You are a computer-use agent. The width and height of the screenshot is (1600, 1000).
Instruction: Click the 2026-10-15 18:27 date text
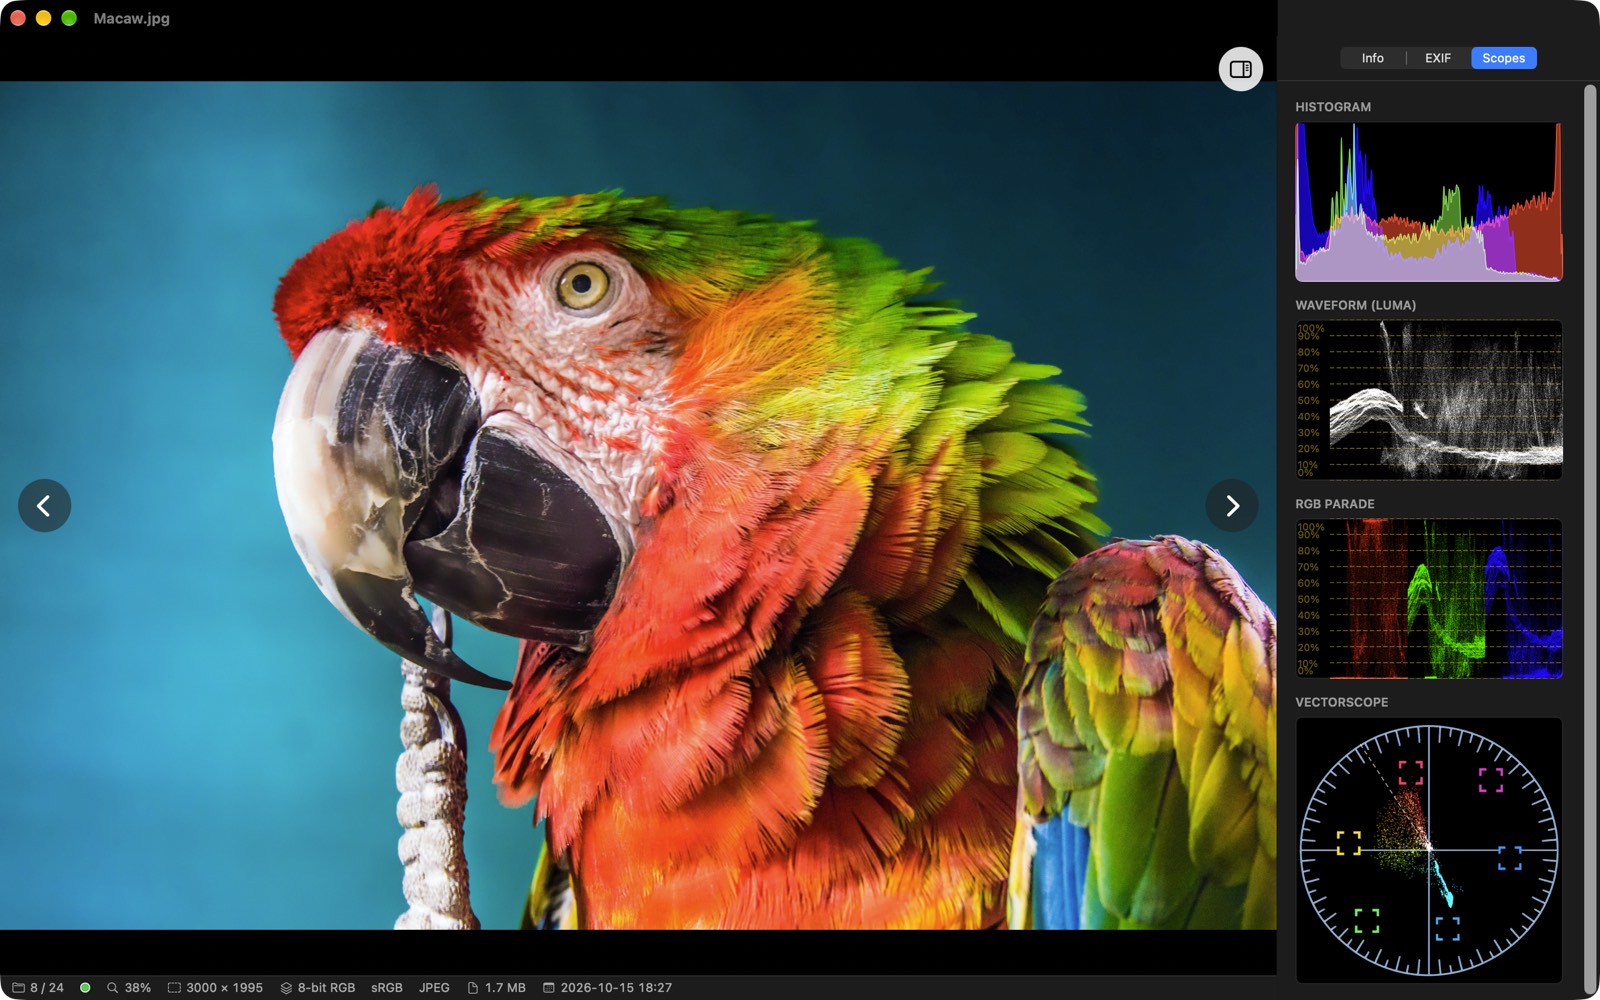pyautogui.click(x=616, y=987)
